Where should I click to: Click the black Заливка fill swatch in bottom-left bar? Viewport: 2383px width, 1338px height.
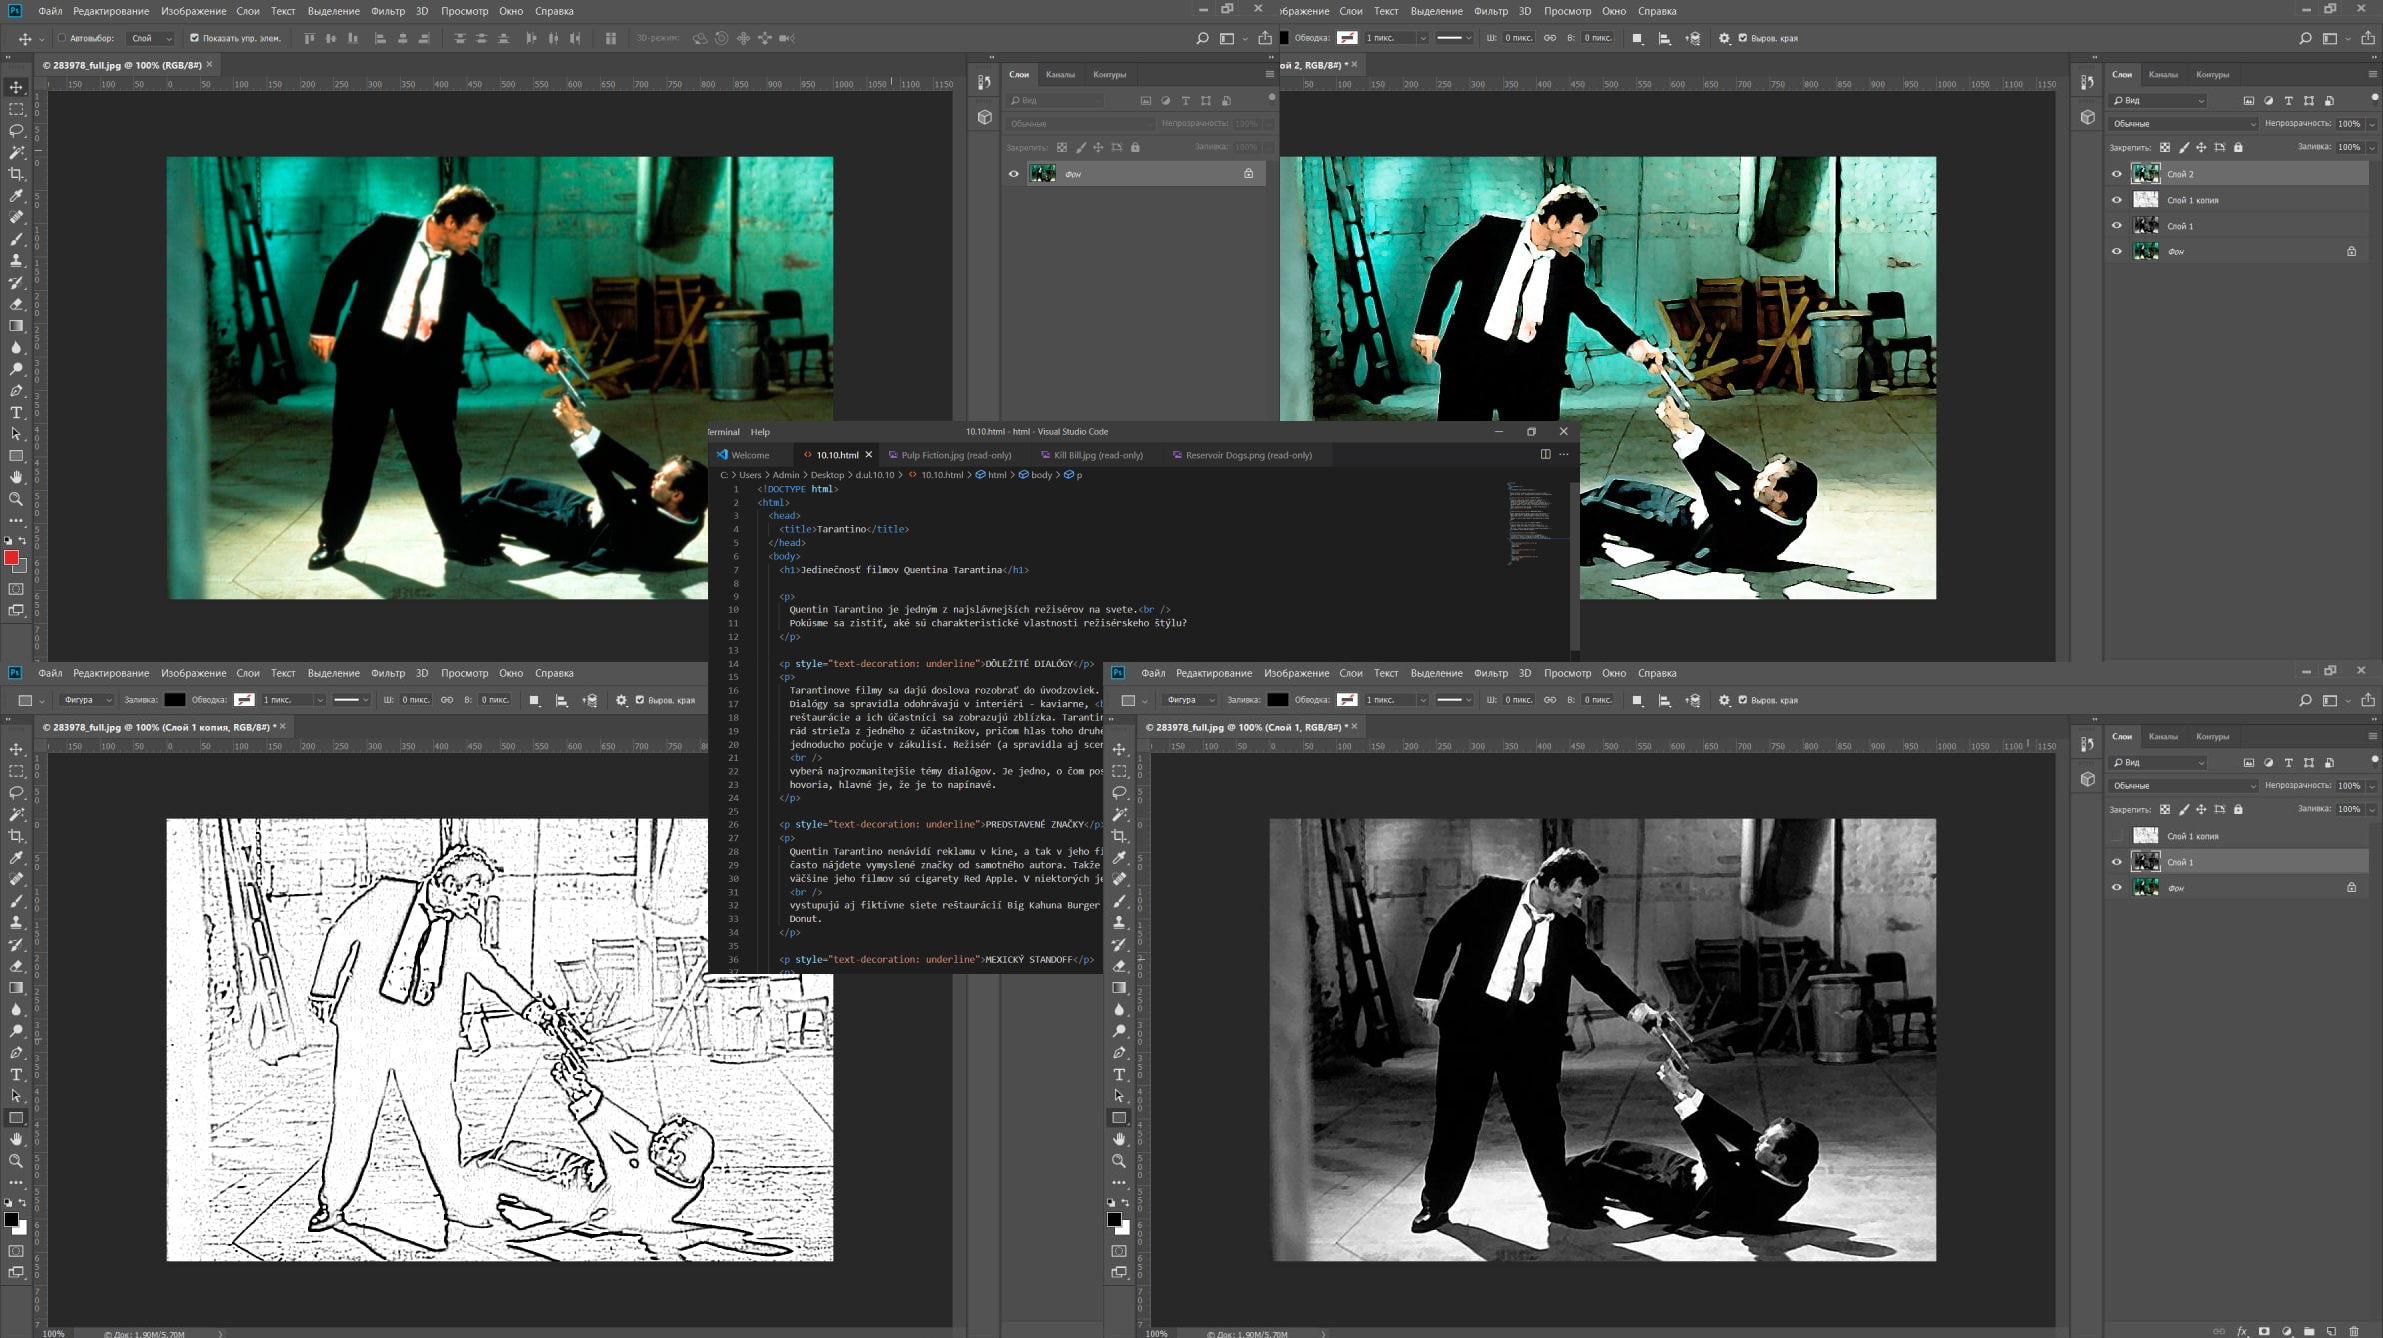(x=174, y=700)
